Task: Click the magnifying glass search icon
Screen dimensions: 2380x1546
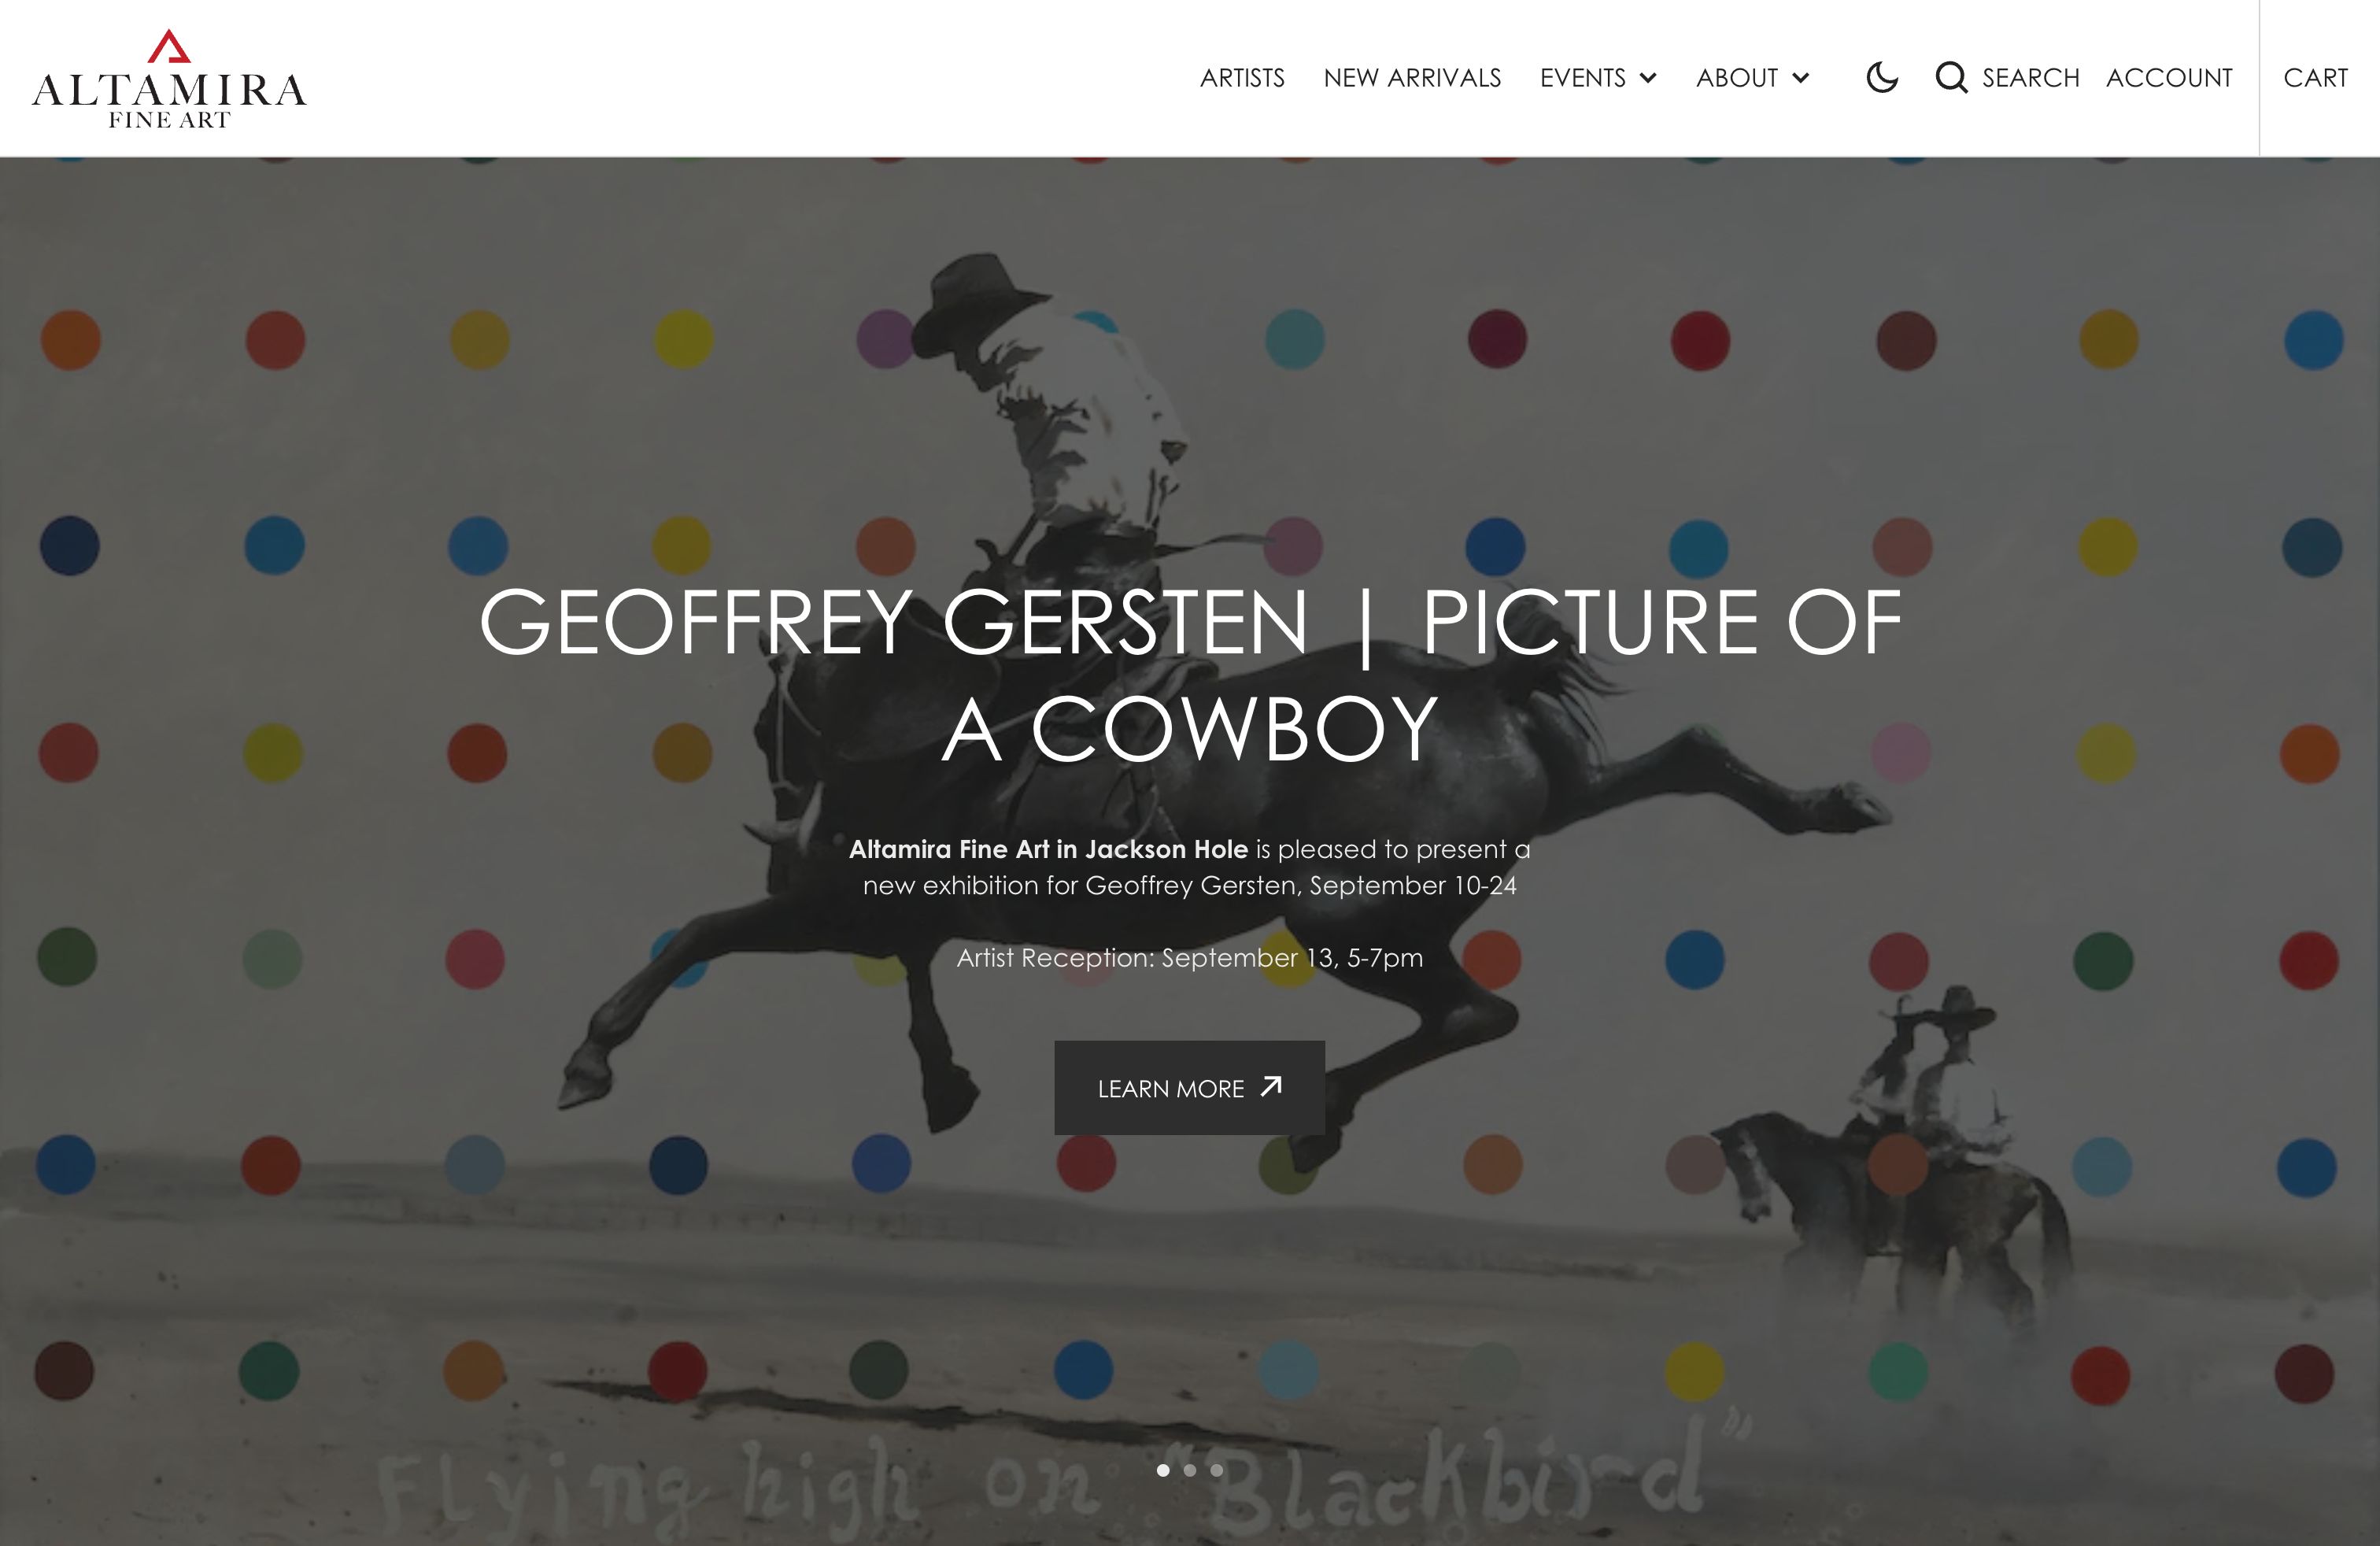Action: 1951,78
